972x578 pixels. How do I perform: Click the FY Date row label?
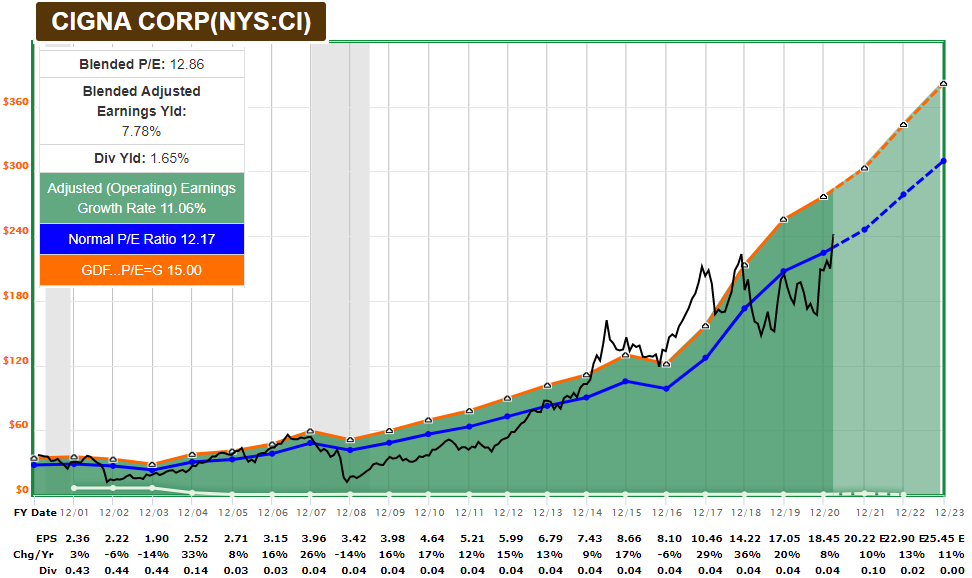pyautogui.click(x=35, y=512)
